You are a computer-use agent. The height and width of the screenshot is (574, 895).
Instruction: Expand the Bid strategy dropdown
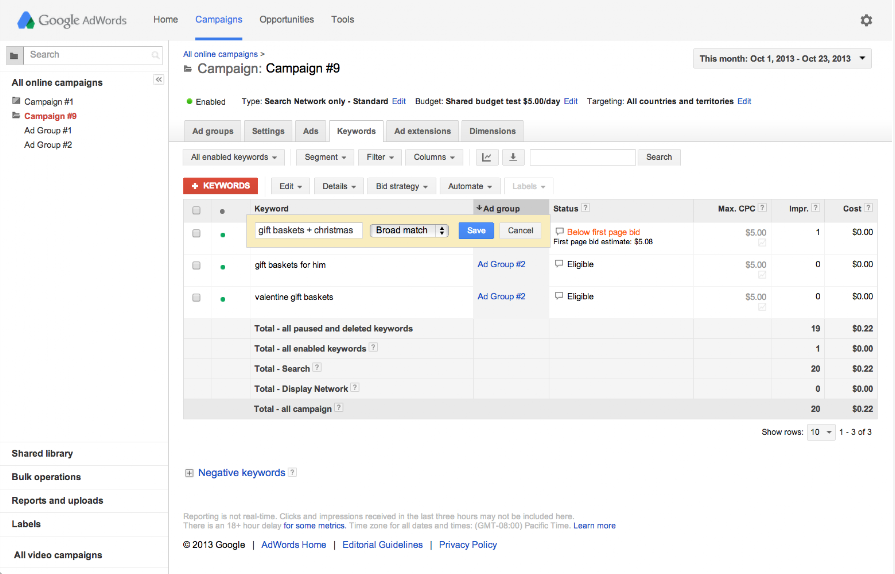pos(403,186)
